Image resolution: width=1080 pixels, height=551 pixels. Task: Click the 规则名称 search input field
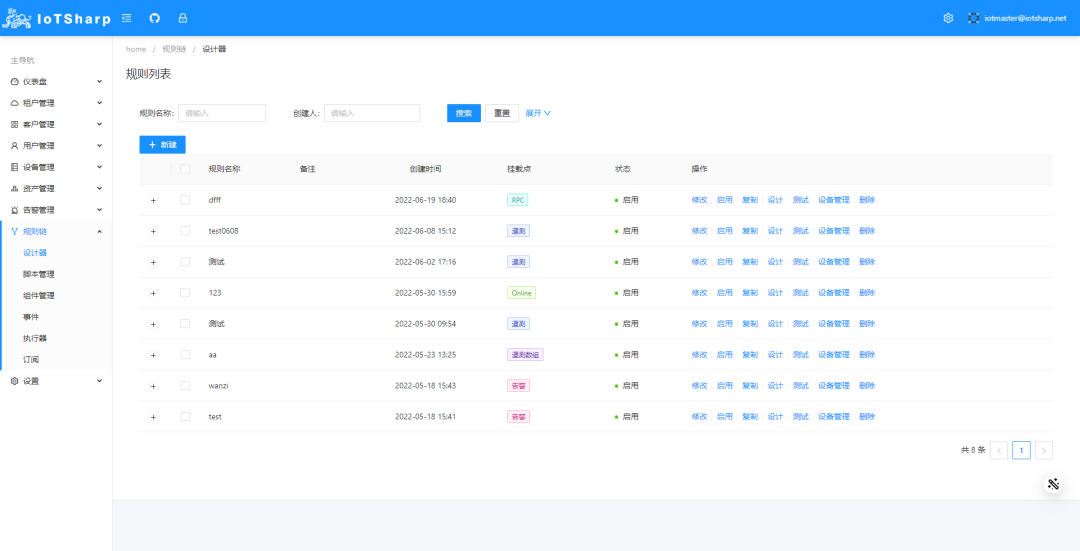click(x=222, y=113)
